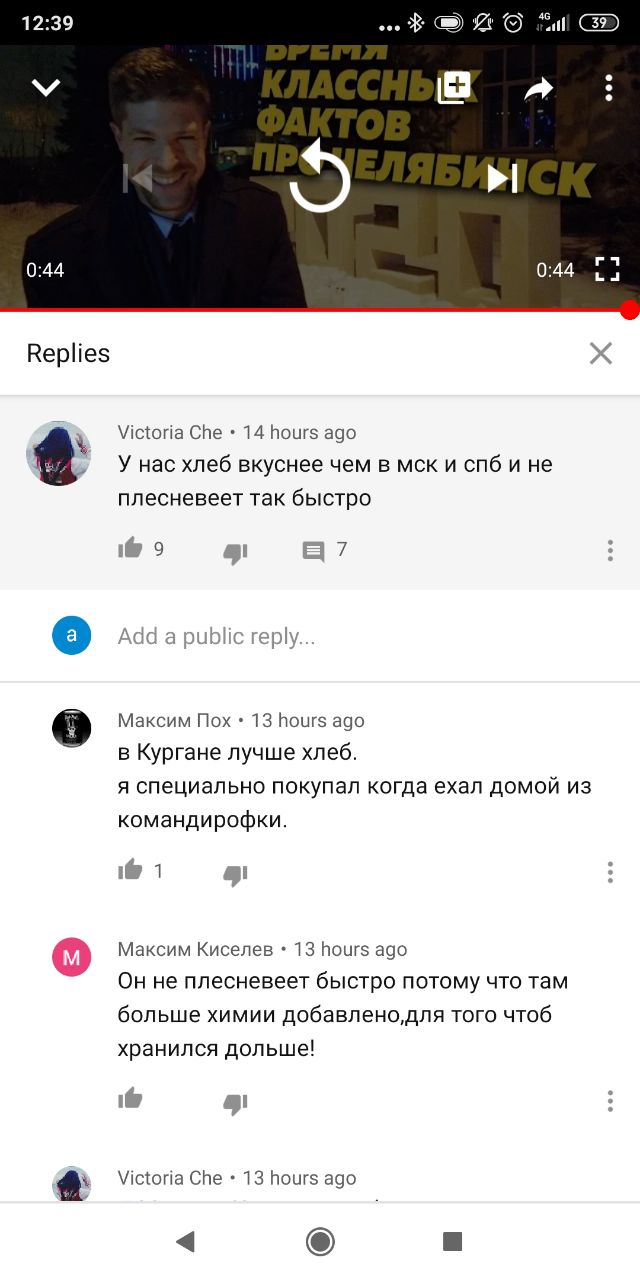Close the Replies panel
Image resolution: width=640 pixels, height=1280 pixels.
pos(600,353)
